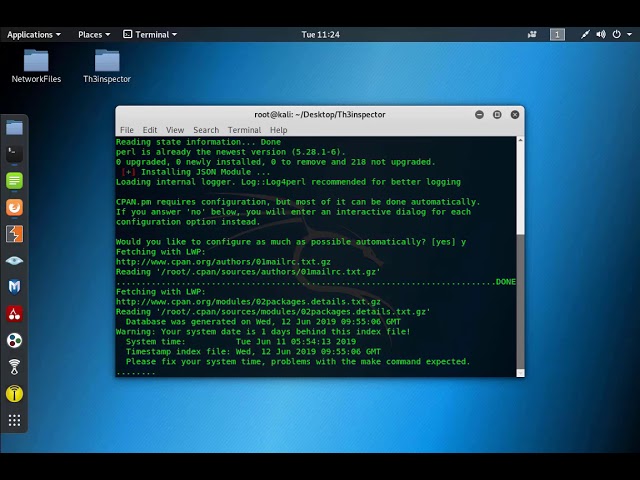Click the screen recorder icon in top bar
The width and height of the screenshot is (640, 480).
(532, 35)
